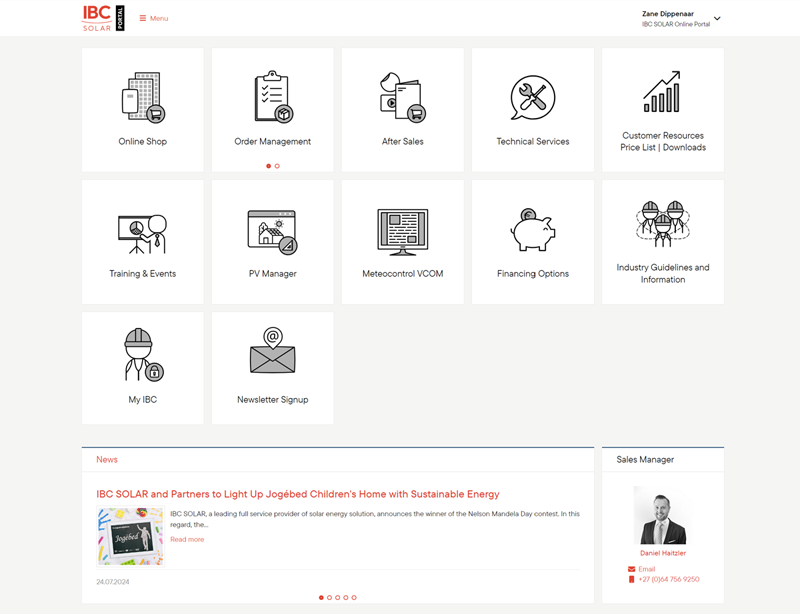
Task: Click the Training & Events label
Action: tap(142, 274)
